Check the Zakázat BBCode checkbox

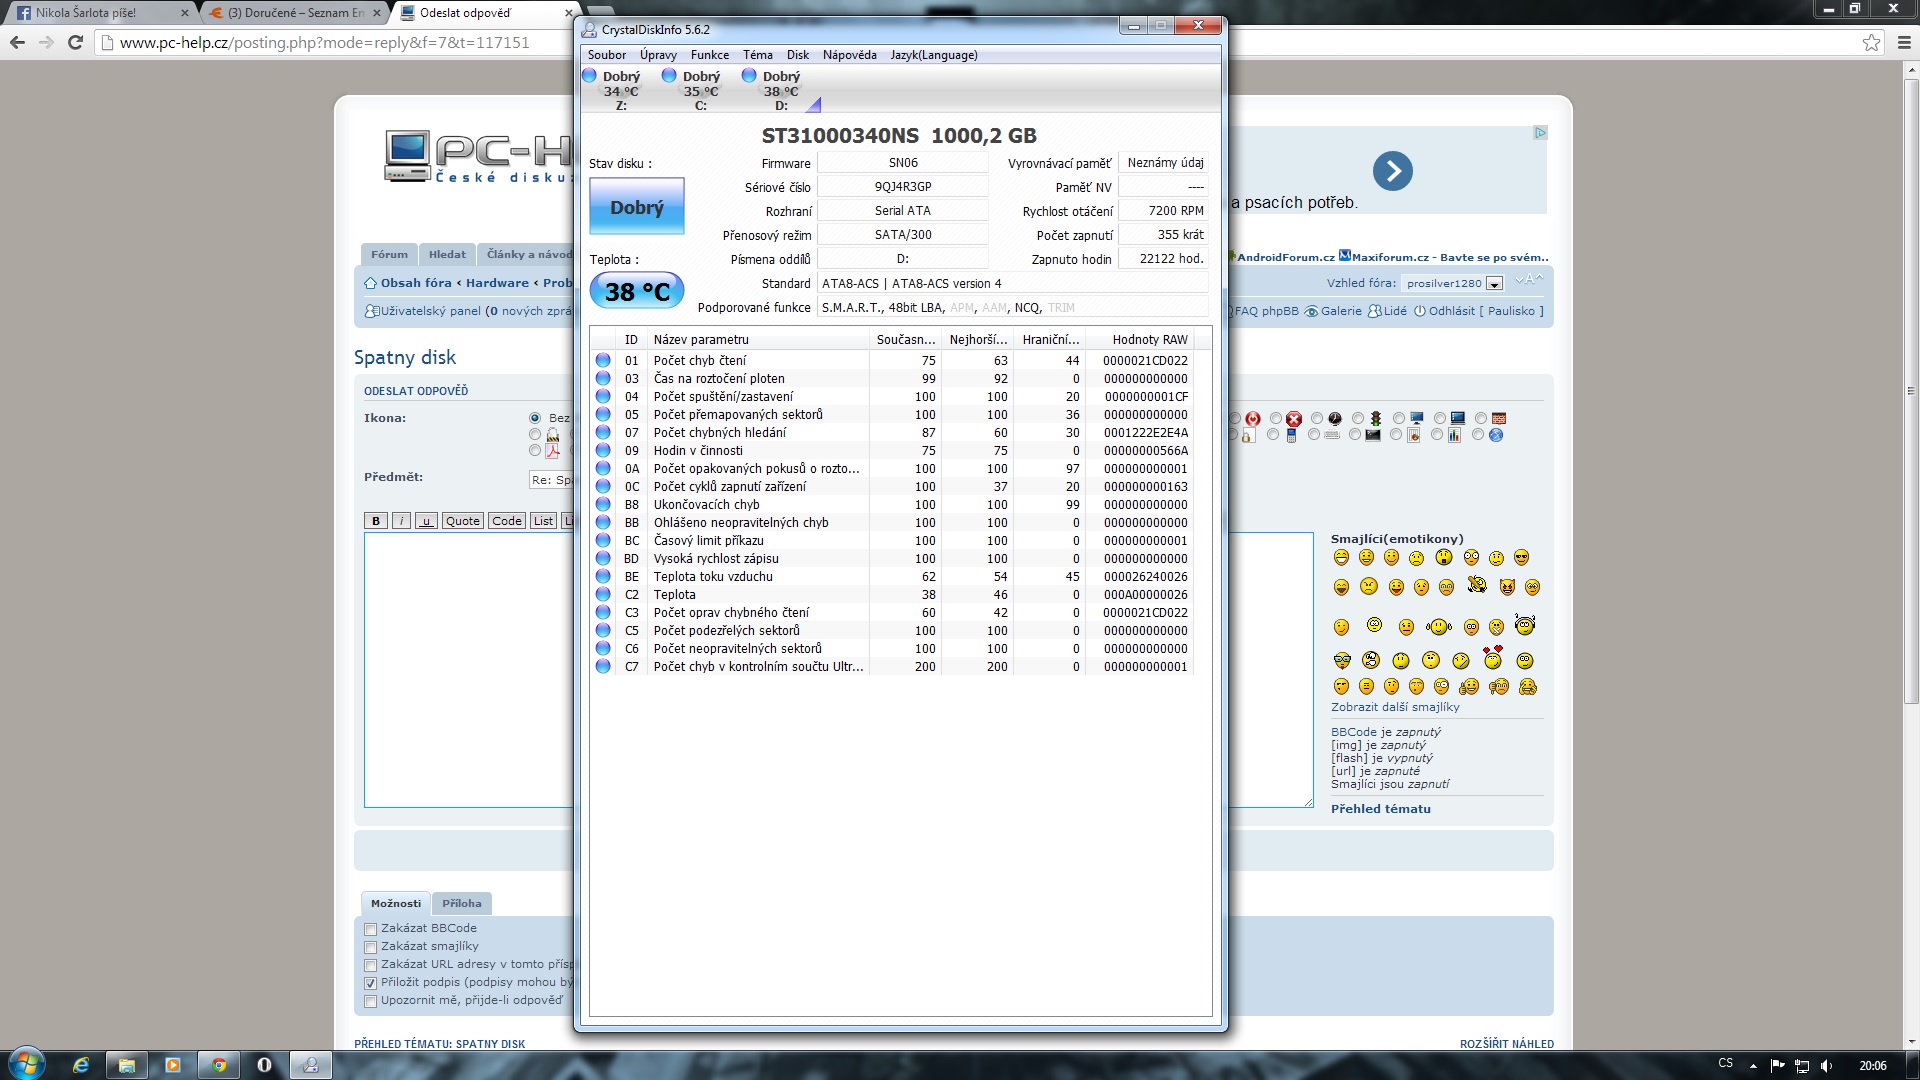371,929
